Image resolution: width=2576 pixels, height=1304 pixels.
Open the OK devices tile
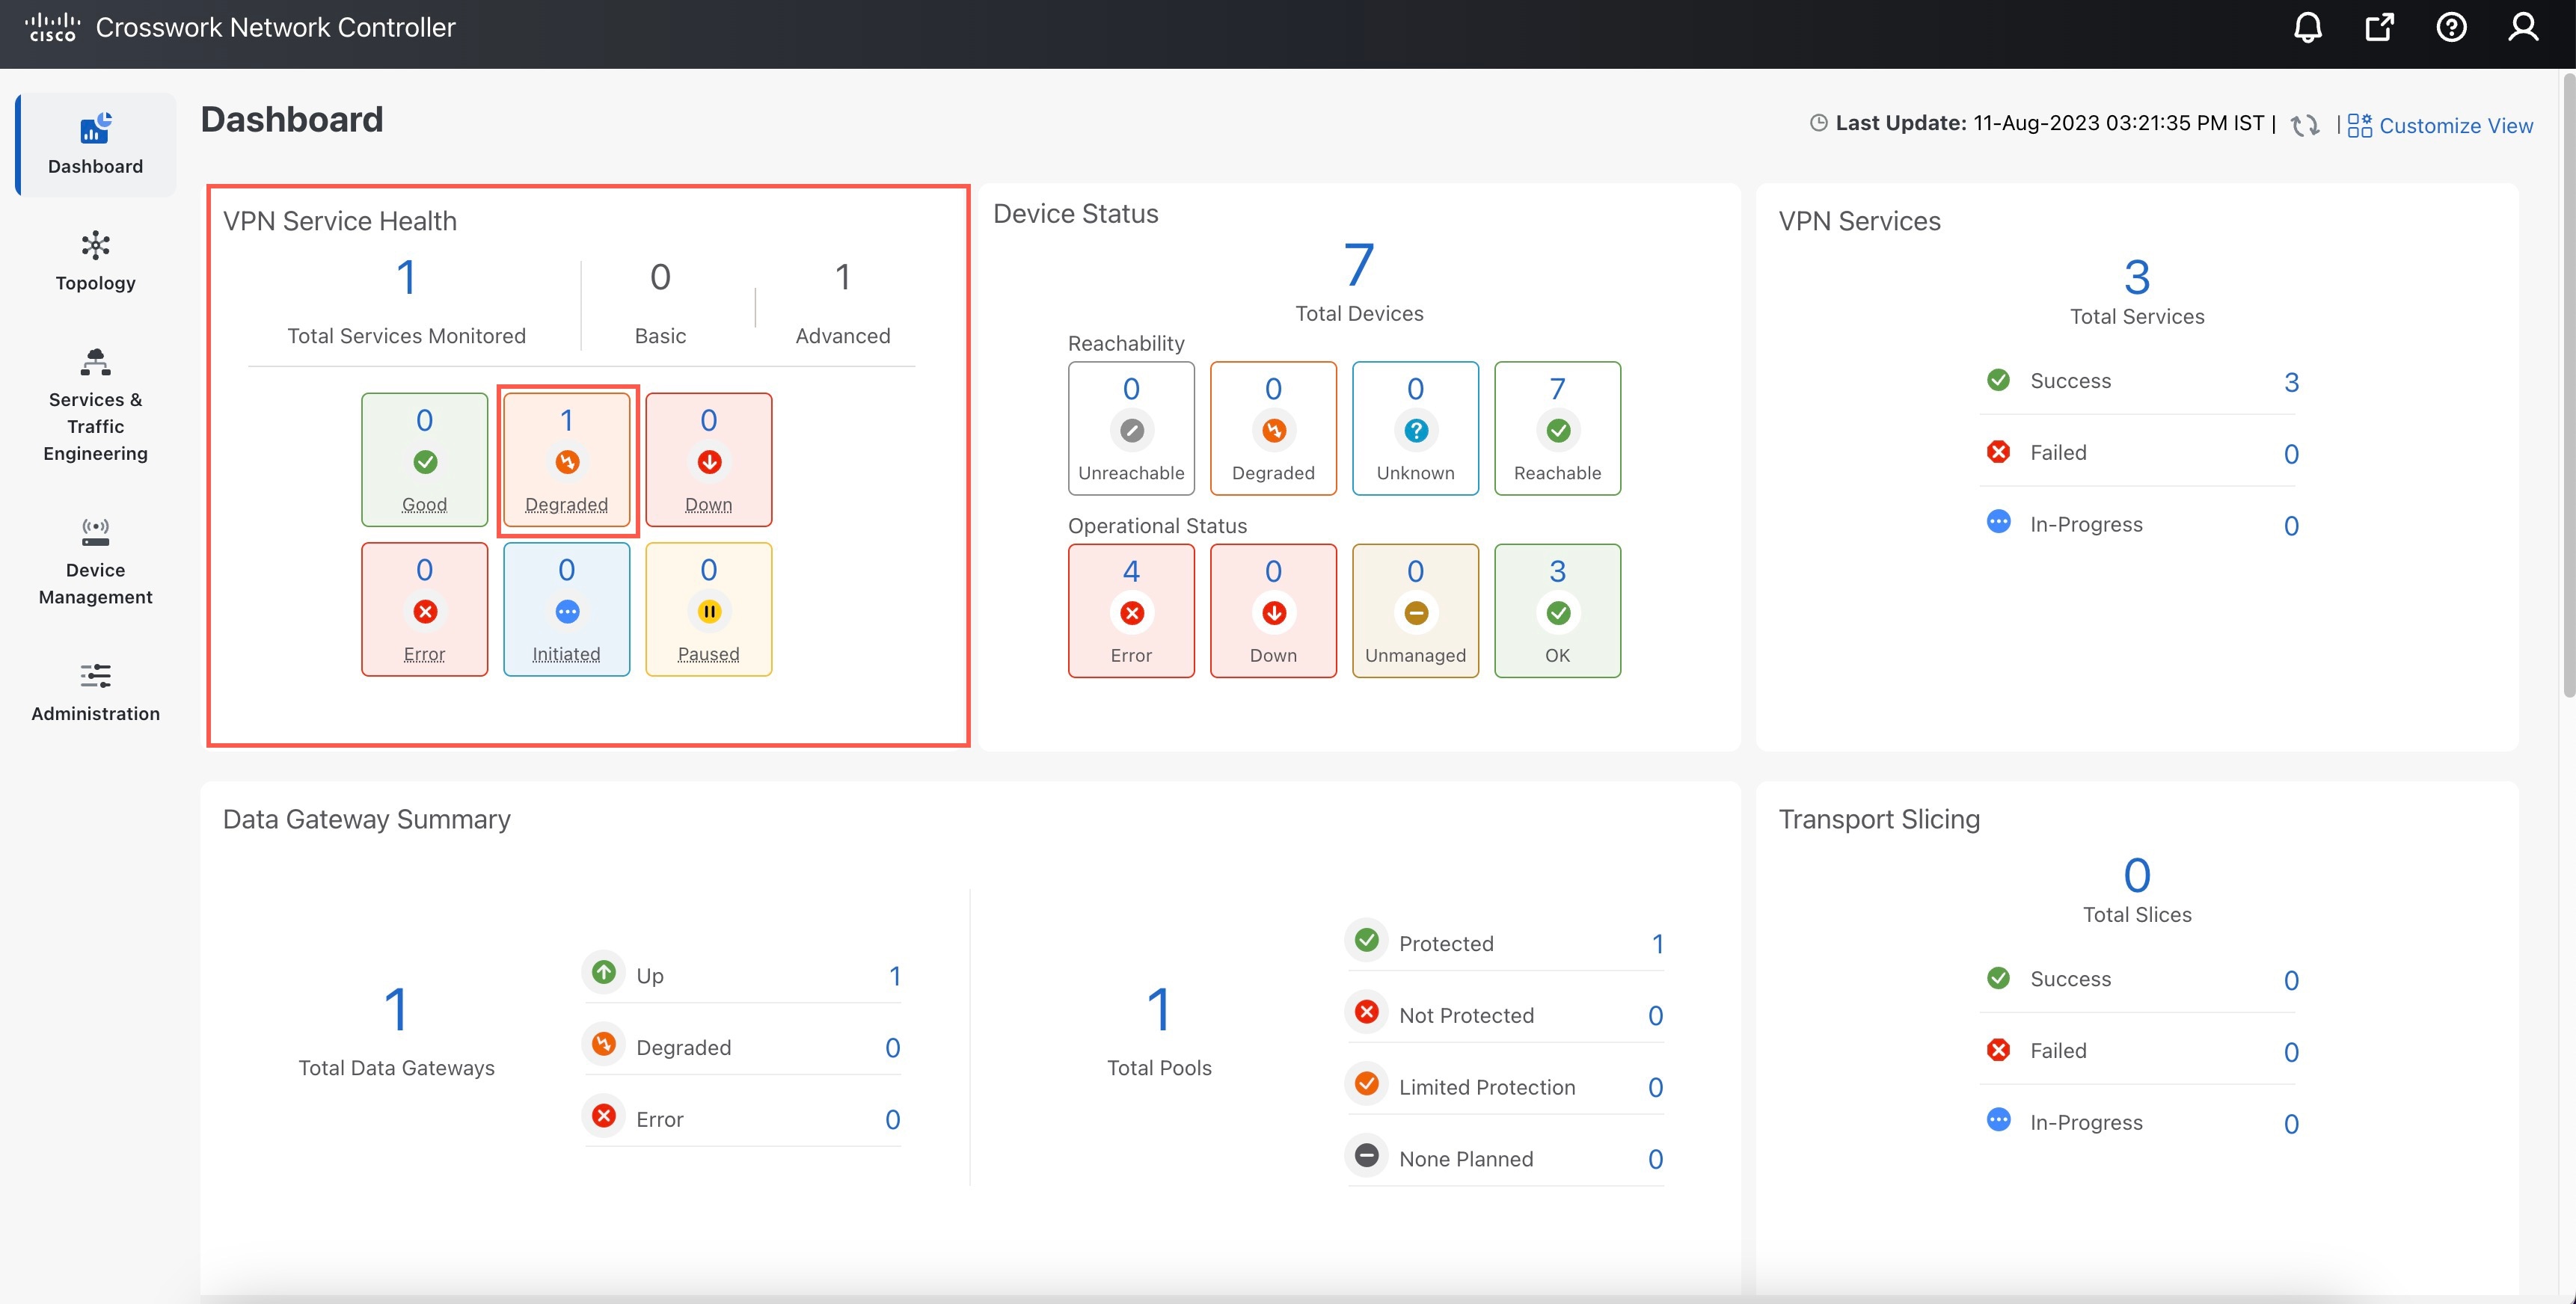coord(1557,611)
